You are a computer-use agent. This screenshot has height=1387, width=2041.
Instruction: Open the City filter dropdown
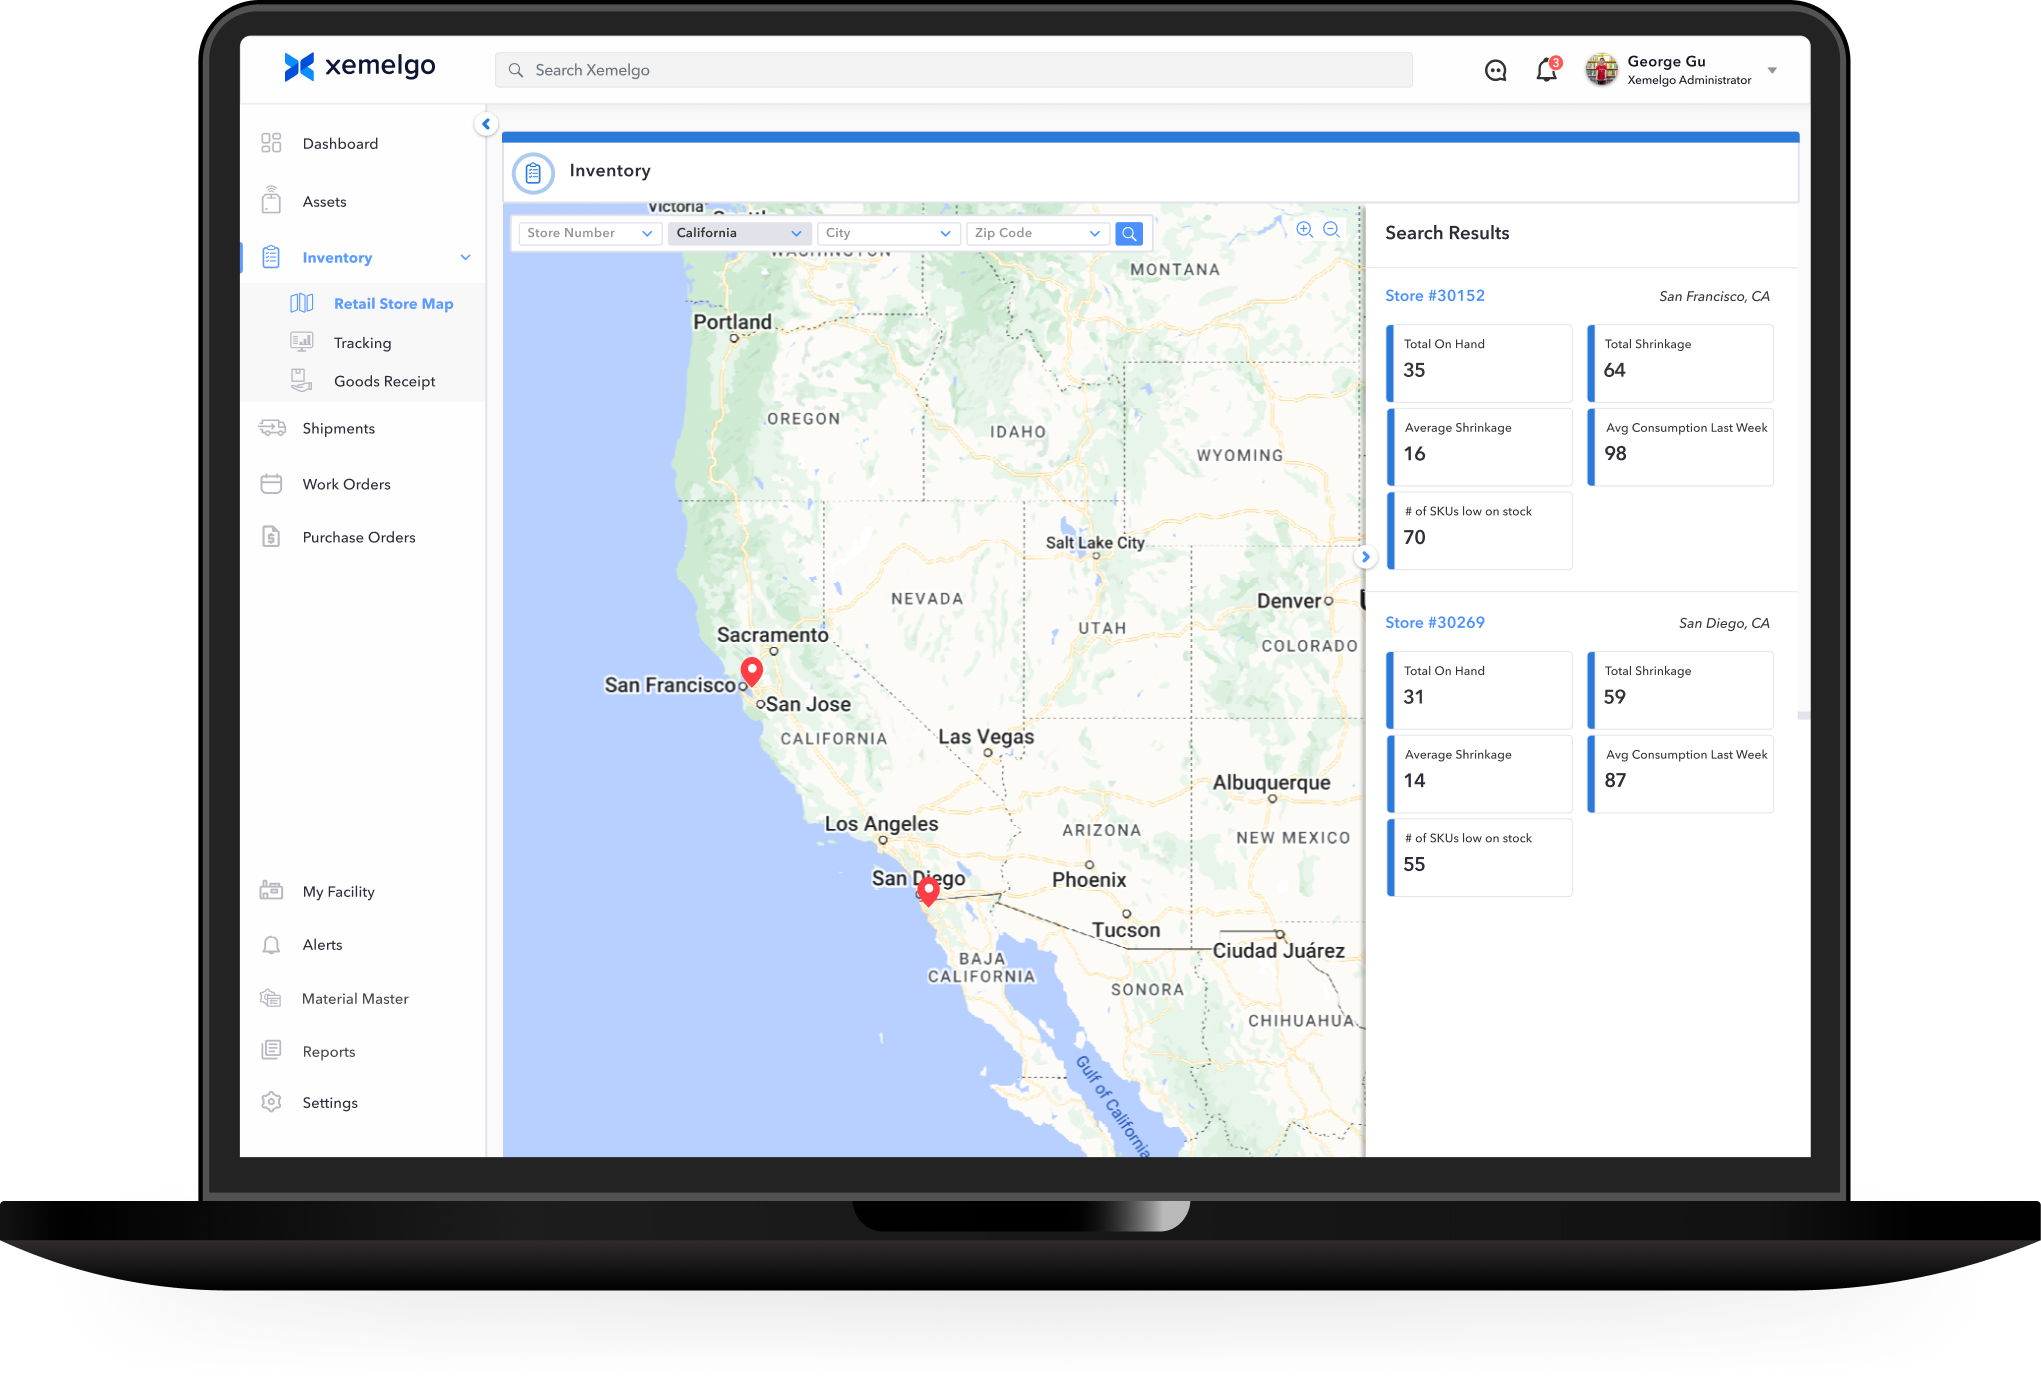click(x=887, y=233)
